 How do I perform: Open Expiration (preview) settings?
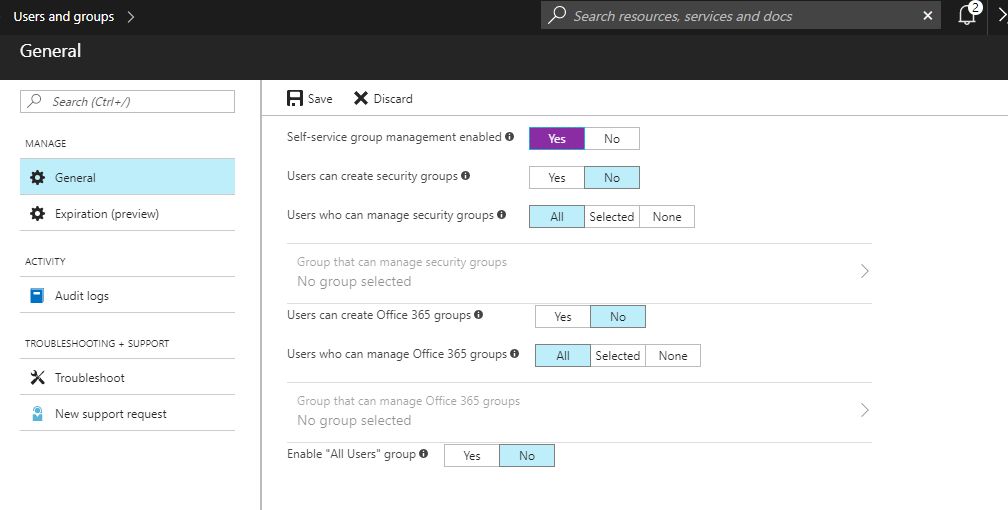click(x=127, y=213)
